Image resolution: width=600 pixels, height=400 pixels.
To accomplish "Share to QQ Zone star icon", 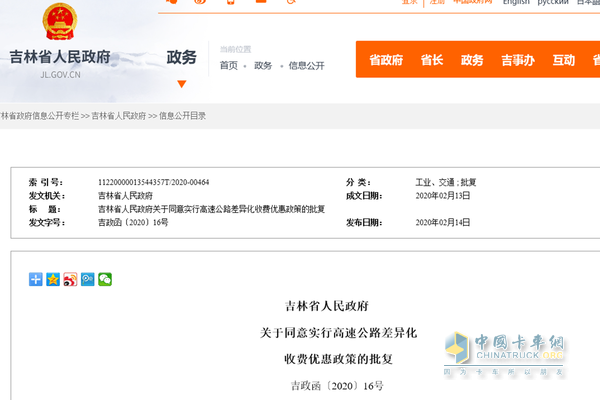I will 53,279.
